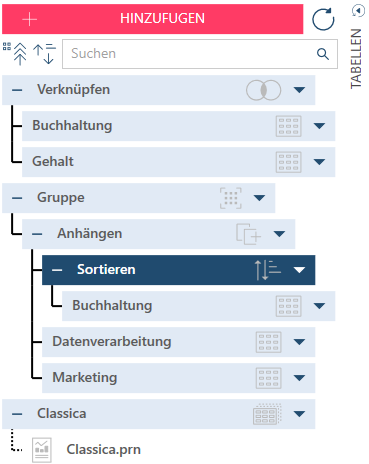Collapse the Verknüpfen node
This screenshot has width=369, height=464.
click(x=17, y=90)
